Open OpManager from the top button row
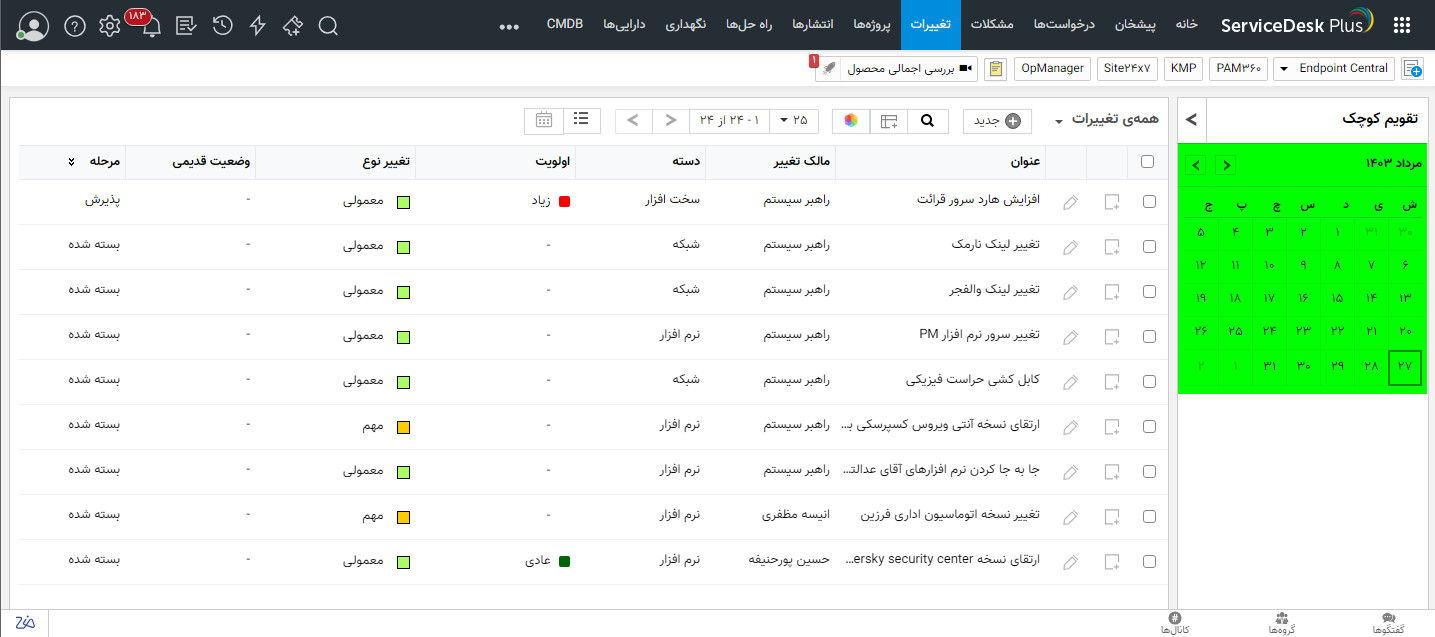 click(x=1052, y=68)
